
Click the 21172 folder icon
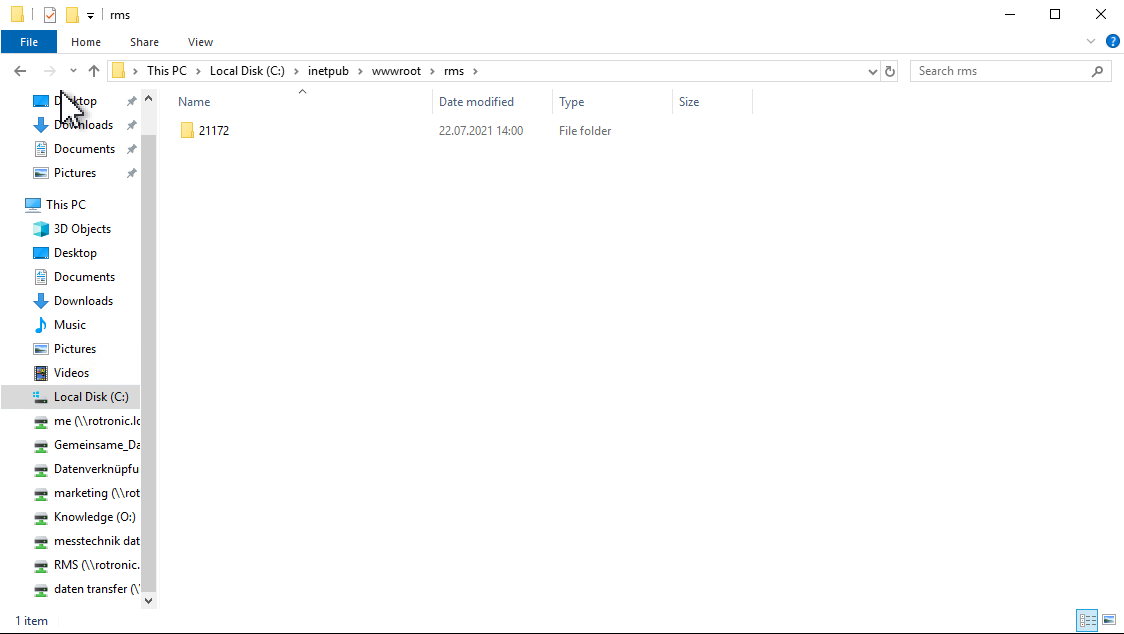coord(187,131)
